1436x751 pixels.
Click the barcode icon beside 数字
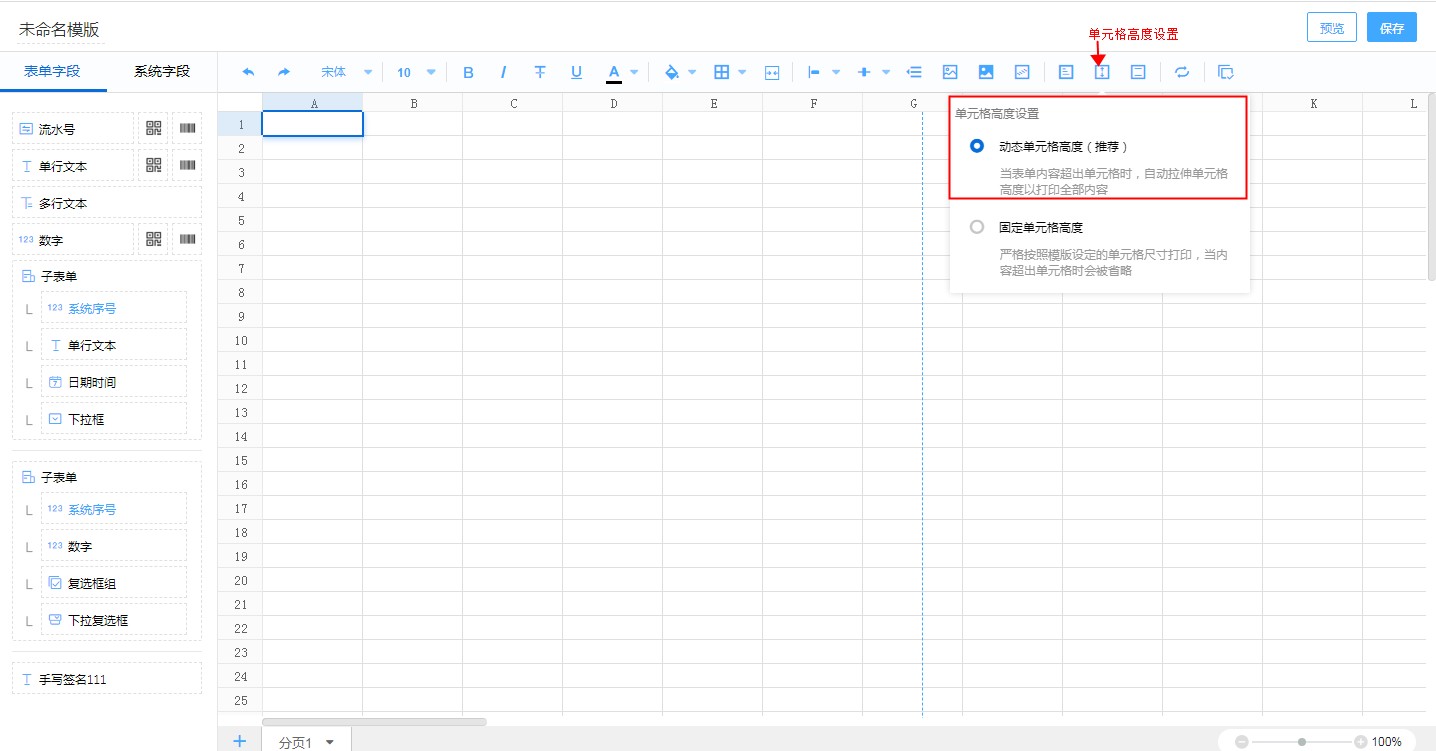(187, 239)
